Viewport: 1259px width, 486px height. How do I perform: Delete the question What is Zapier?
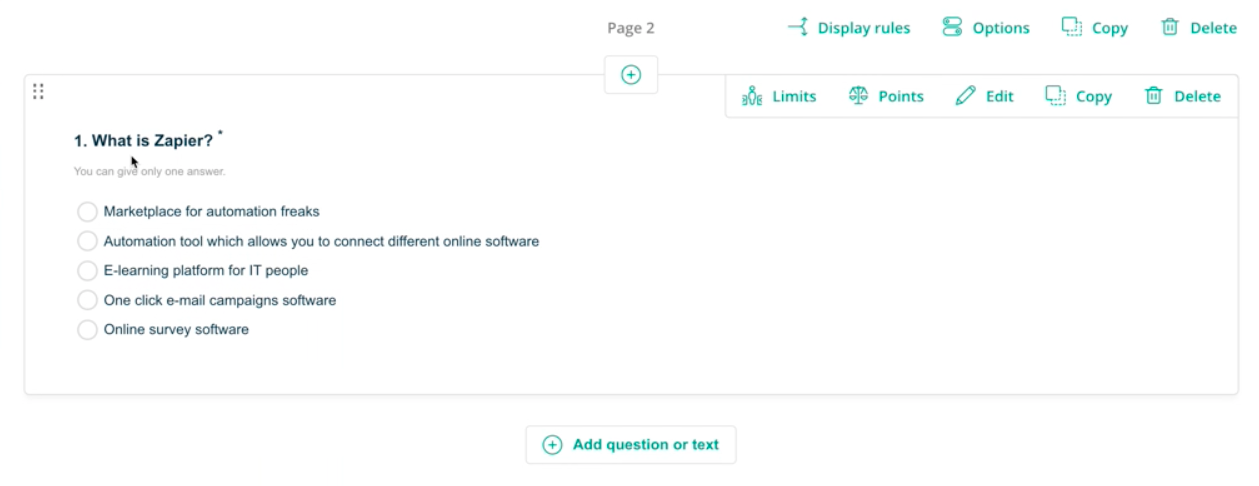1182,96
